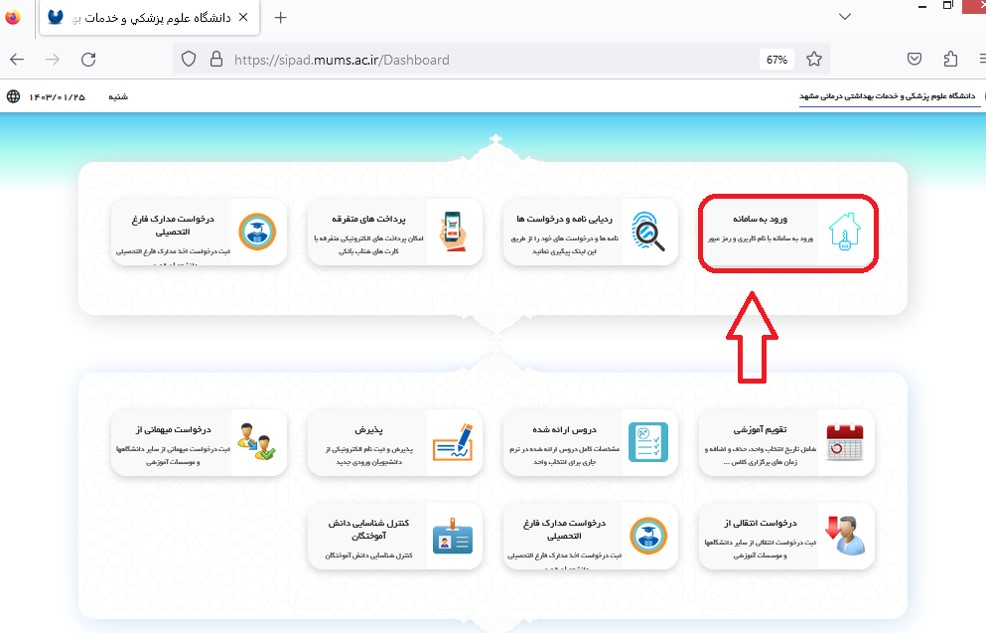The width and height of the screenshot is (986, 633).
Task: Click the guest student request icon
Action: point(257,442)
